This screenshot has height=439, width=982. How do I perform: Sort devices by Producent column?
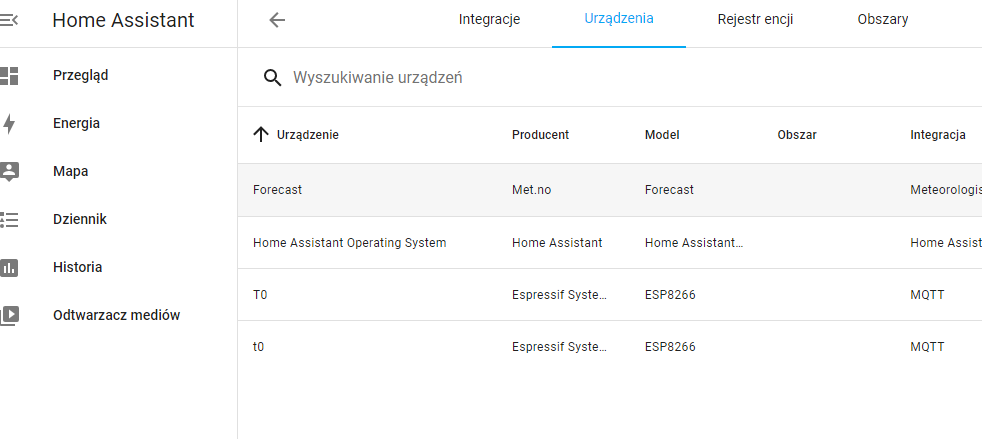coord(540,135)
